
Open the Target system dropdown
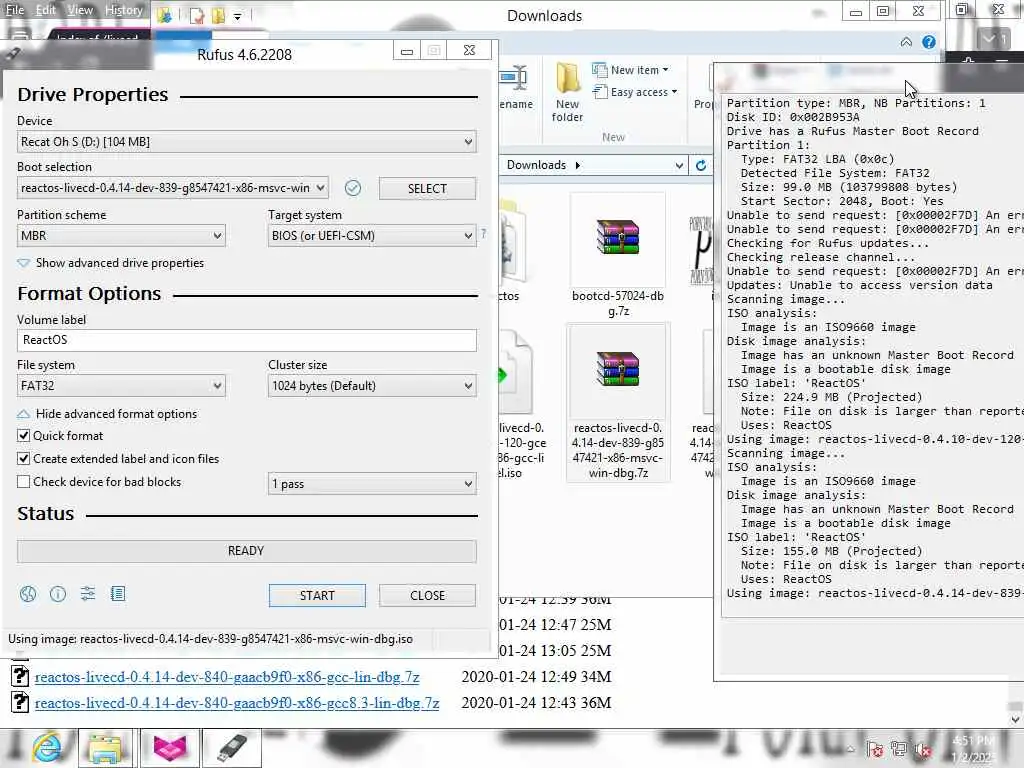372,236
